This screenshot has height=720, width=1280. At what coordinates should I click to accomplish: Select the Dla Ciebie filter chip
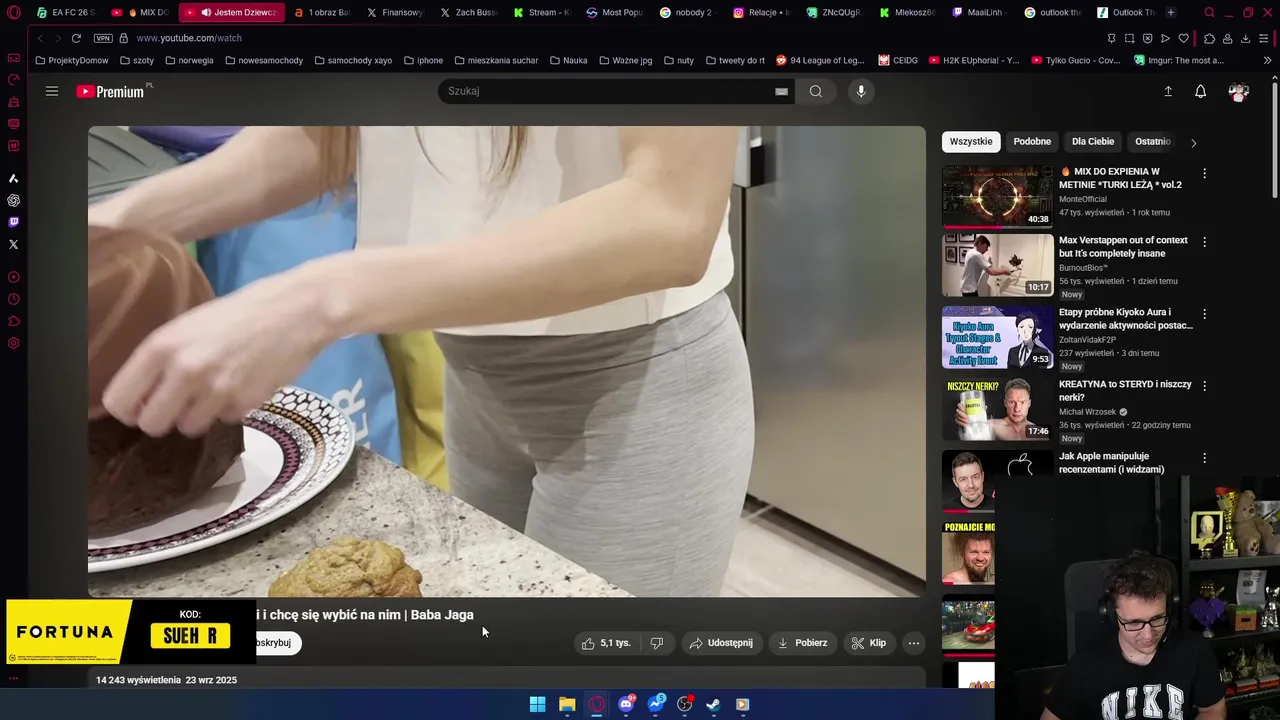1093,141
